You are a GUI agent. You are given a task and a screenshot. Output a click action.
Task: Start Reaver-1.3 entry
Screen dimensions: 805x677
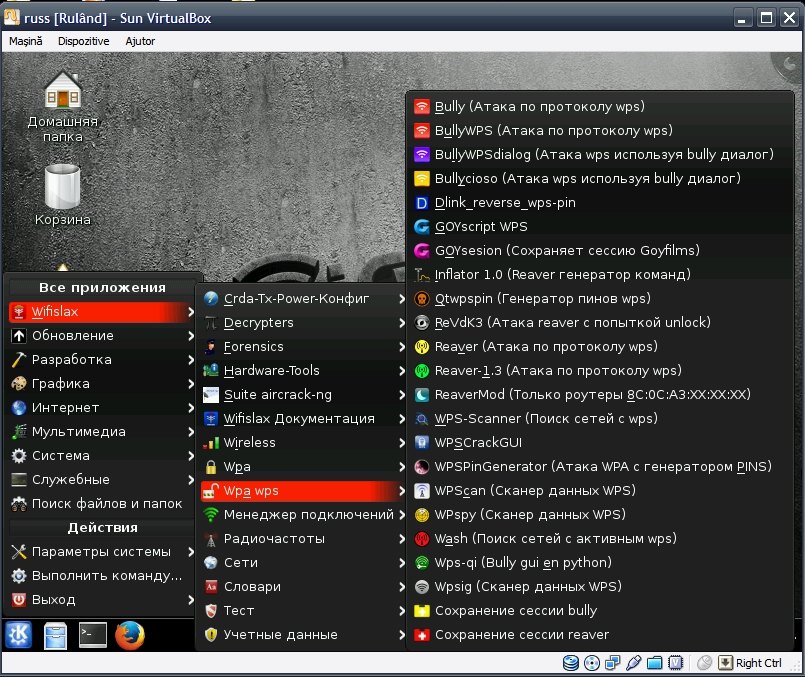pyautogui.click(x=600, y=371)
